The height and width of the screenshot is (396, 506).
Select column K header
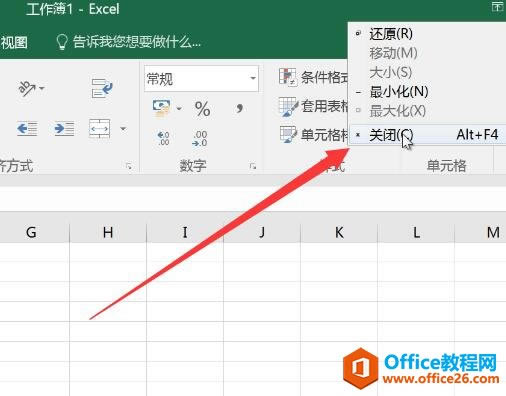coord(339,232)
